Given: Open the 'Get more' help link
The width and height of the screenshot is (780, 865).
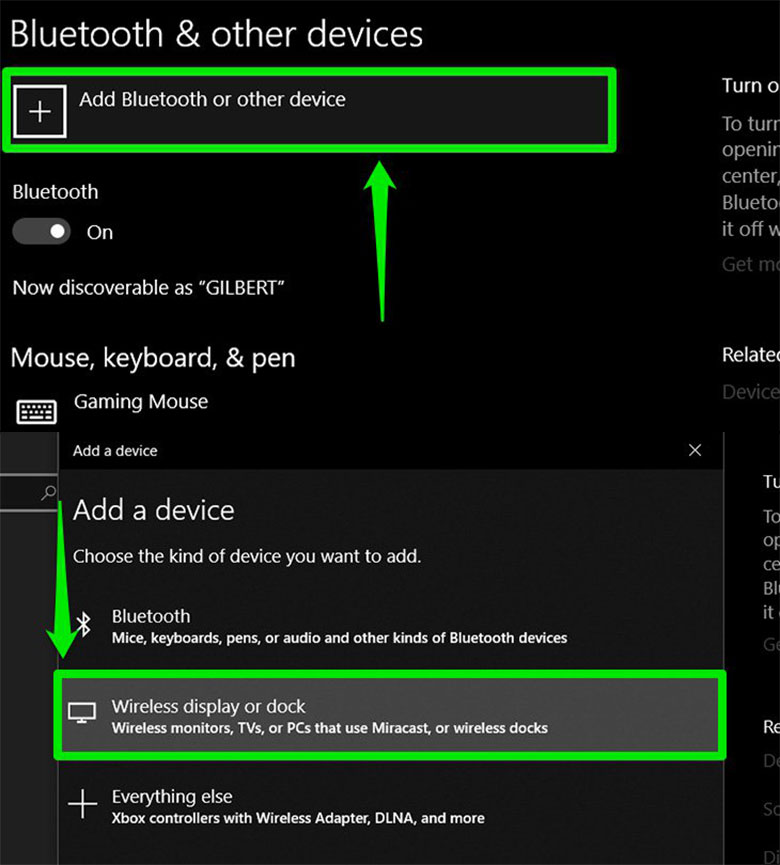Looking at the screenshot, I should (750, 264).
